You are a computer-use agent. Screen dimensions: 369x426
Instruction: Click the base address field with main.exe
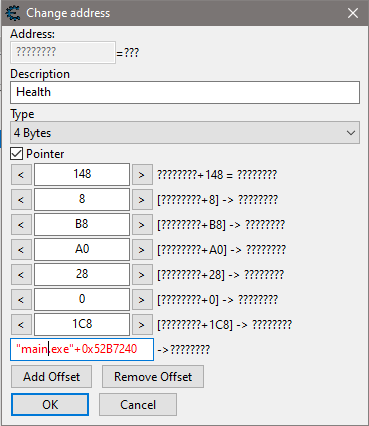pos(82,349)
